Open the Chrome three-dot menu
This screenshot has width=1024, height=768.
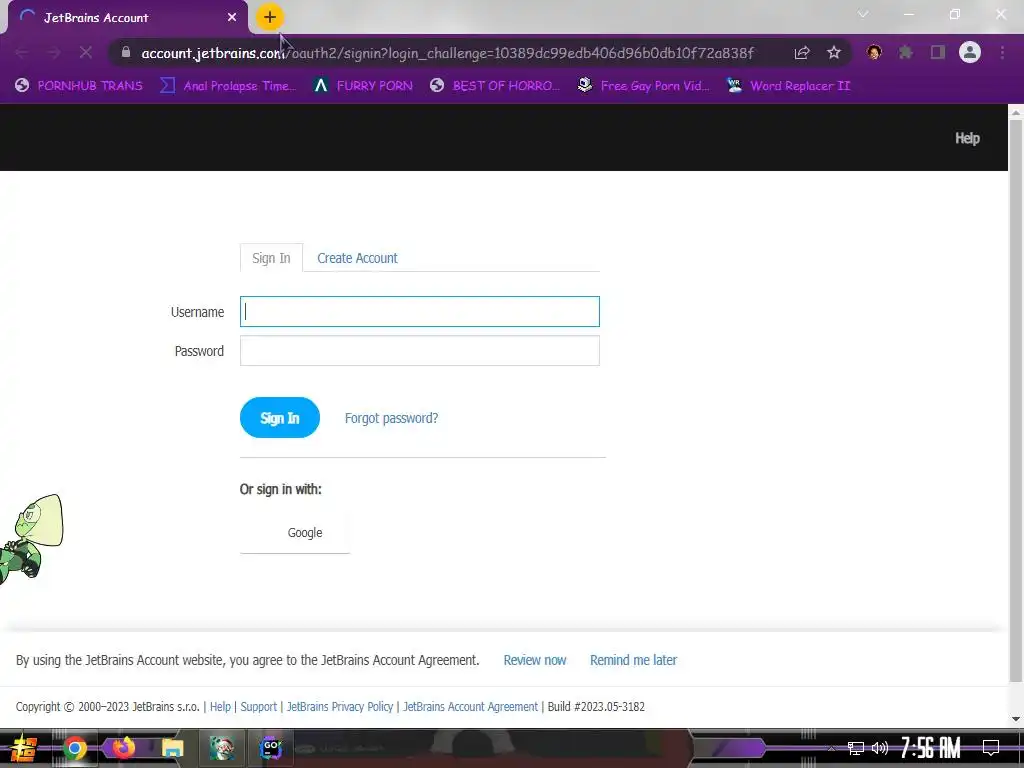click(x=1002, y=52)
